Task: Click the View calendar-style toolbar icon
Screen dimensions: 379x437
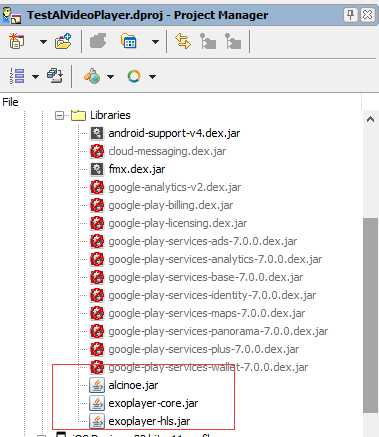Action: (129, 41)
